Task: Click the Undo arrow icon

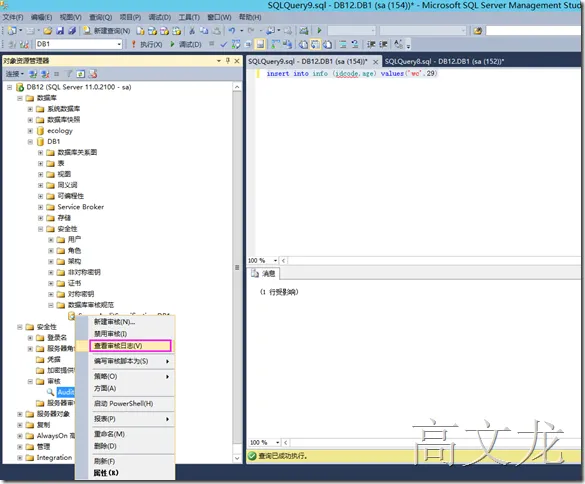Action: [232, 31]
